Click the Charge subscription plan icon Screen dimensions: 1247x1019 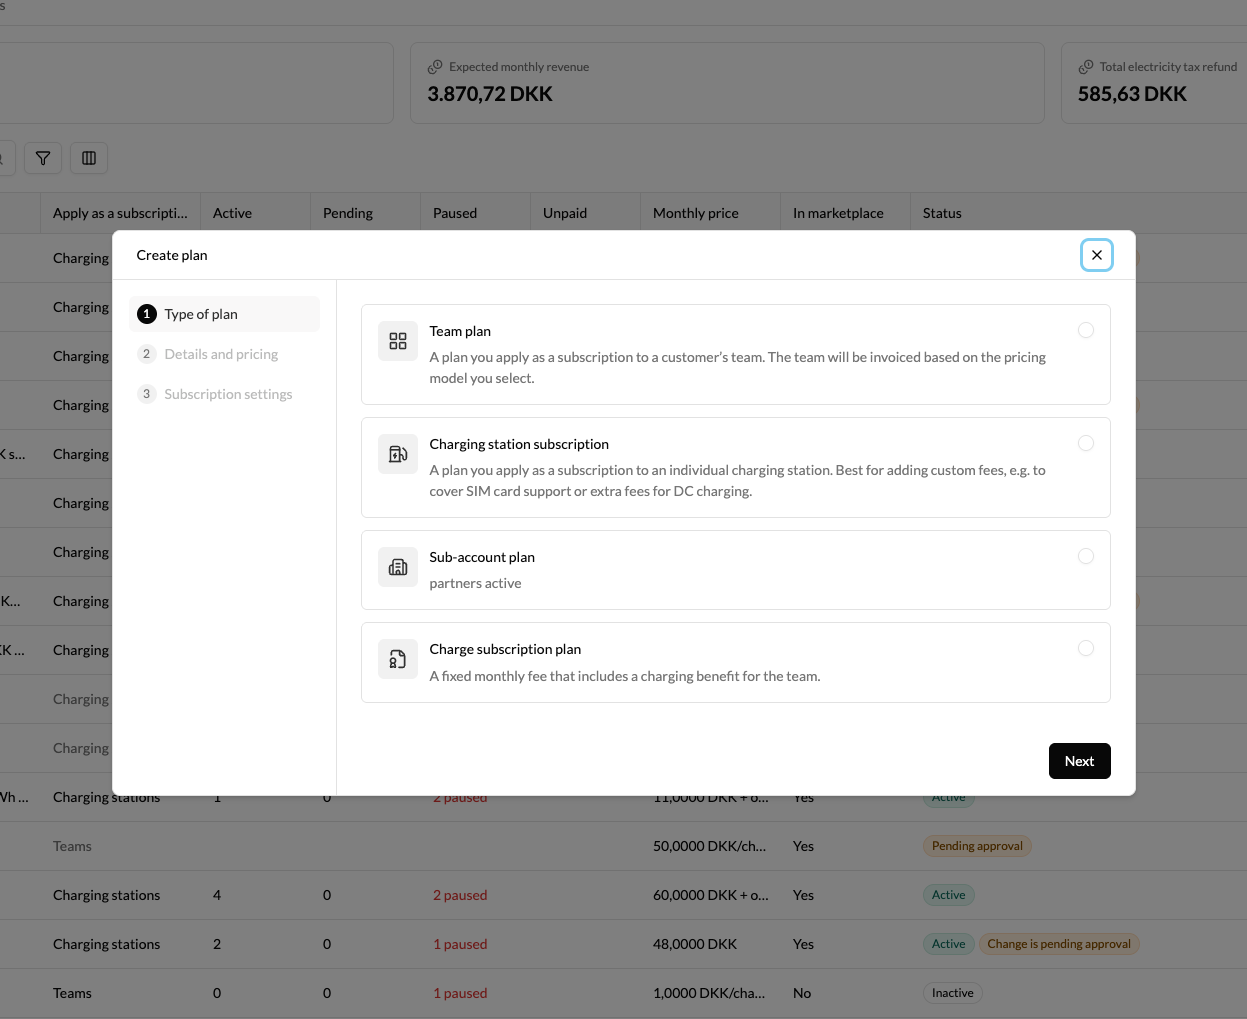pyautogui.click(x=398, y=659)
